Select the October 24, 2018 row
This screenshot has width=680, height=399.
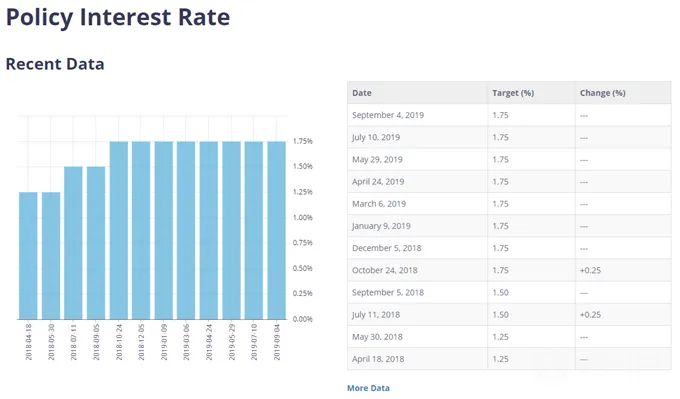pos(509,270)
